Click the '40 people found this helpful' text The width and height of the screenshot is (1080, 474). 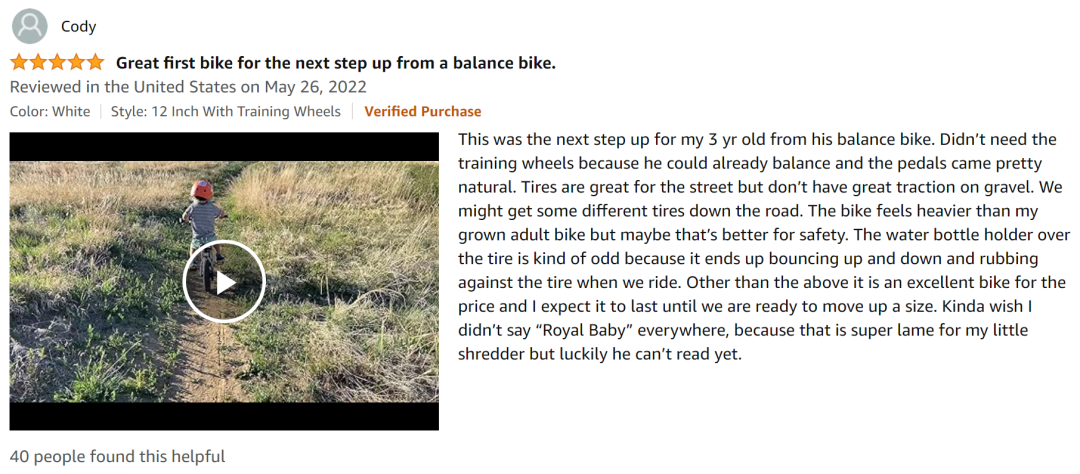pos(117,456)
